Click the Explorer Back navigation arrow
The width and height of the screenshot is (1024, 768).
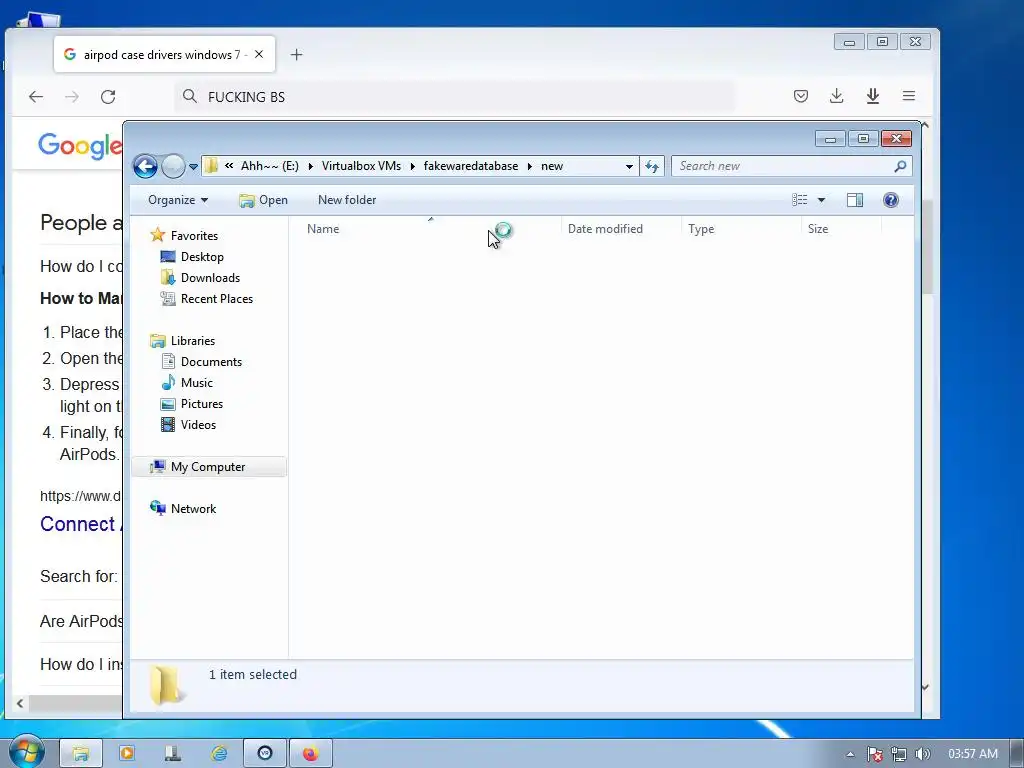click(146, 166)
